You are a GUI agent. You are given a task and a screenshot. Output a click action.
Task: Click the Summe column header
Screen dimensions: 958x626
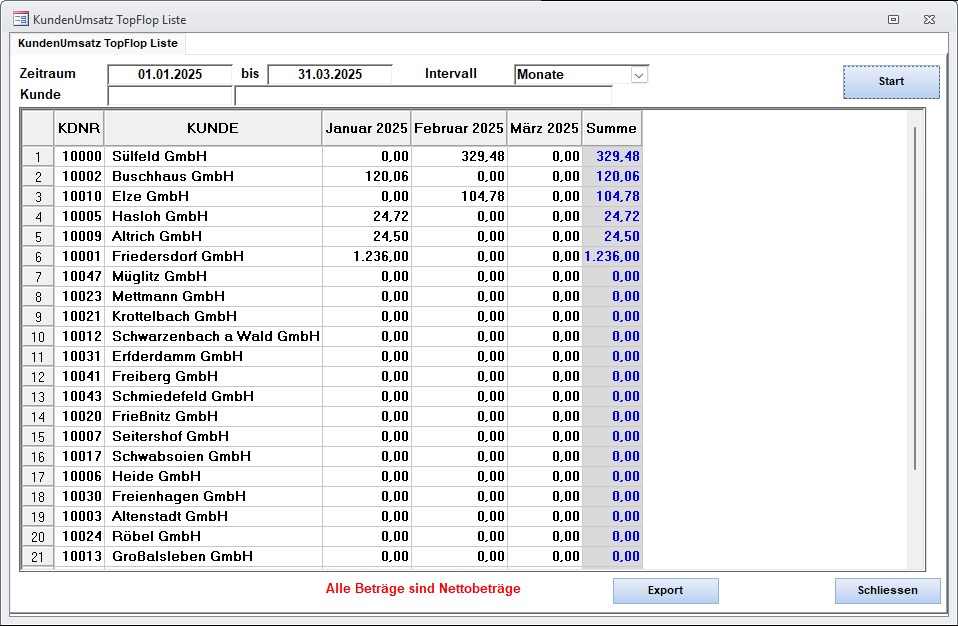coord(611,129)
